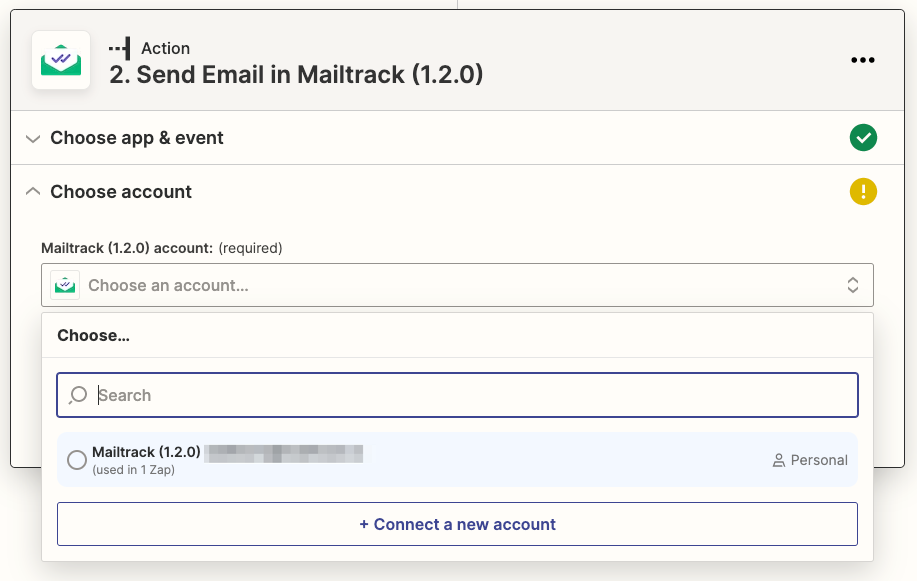Screen dimensions: 917x581
Task: Click the dropdown stepper arrows on the account field
Action: (x=852, y=285)
